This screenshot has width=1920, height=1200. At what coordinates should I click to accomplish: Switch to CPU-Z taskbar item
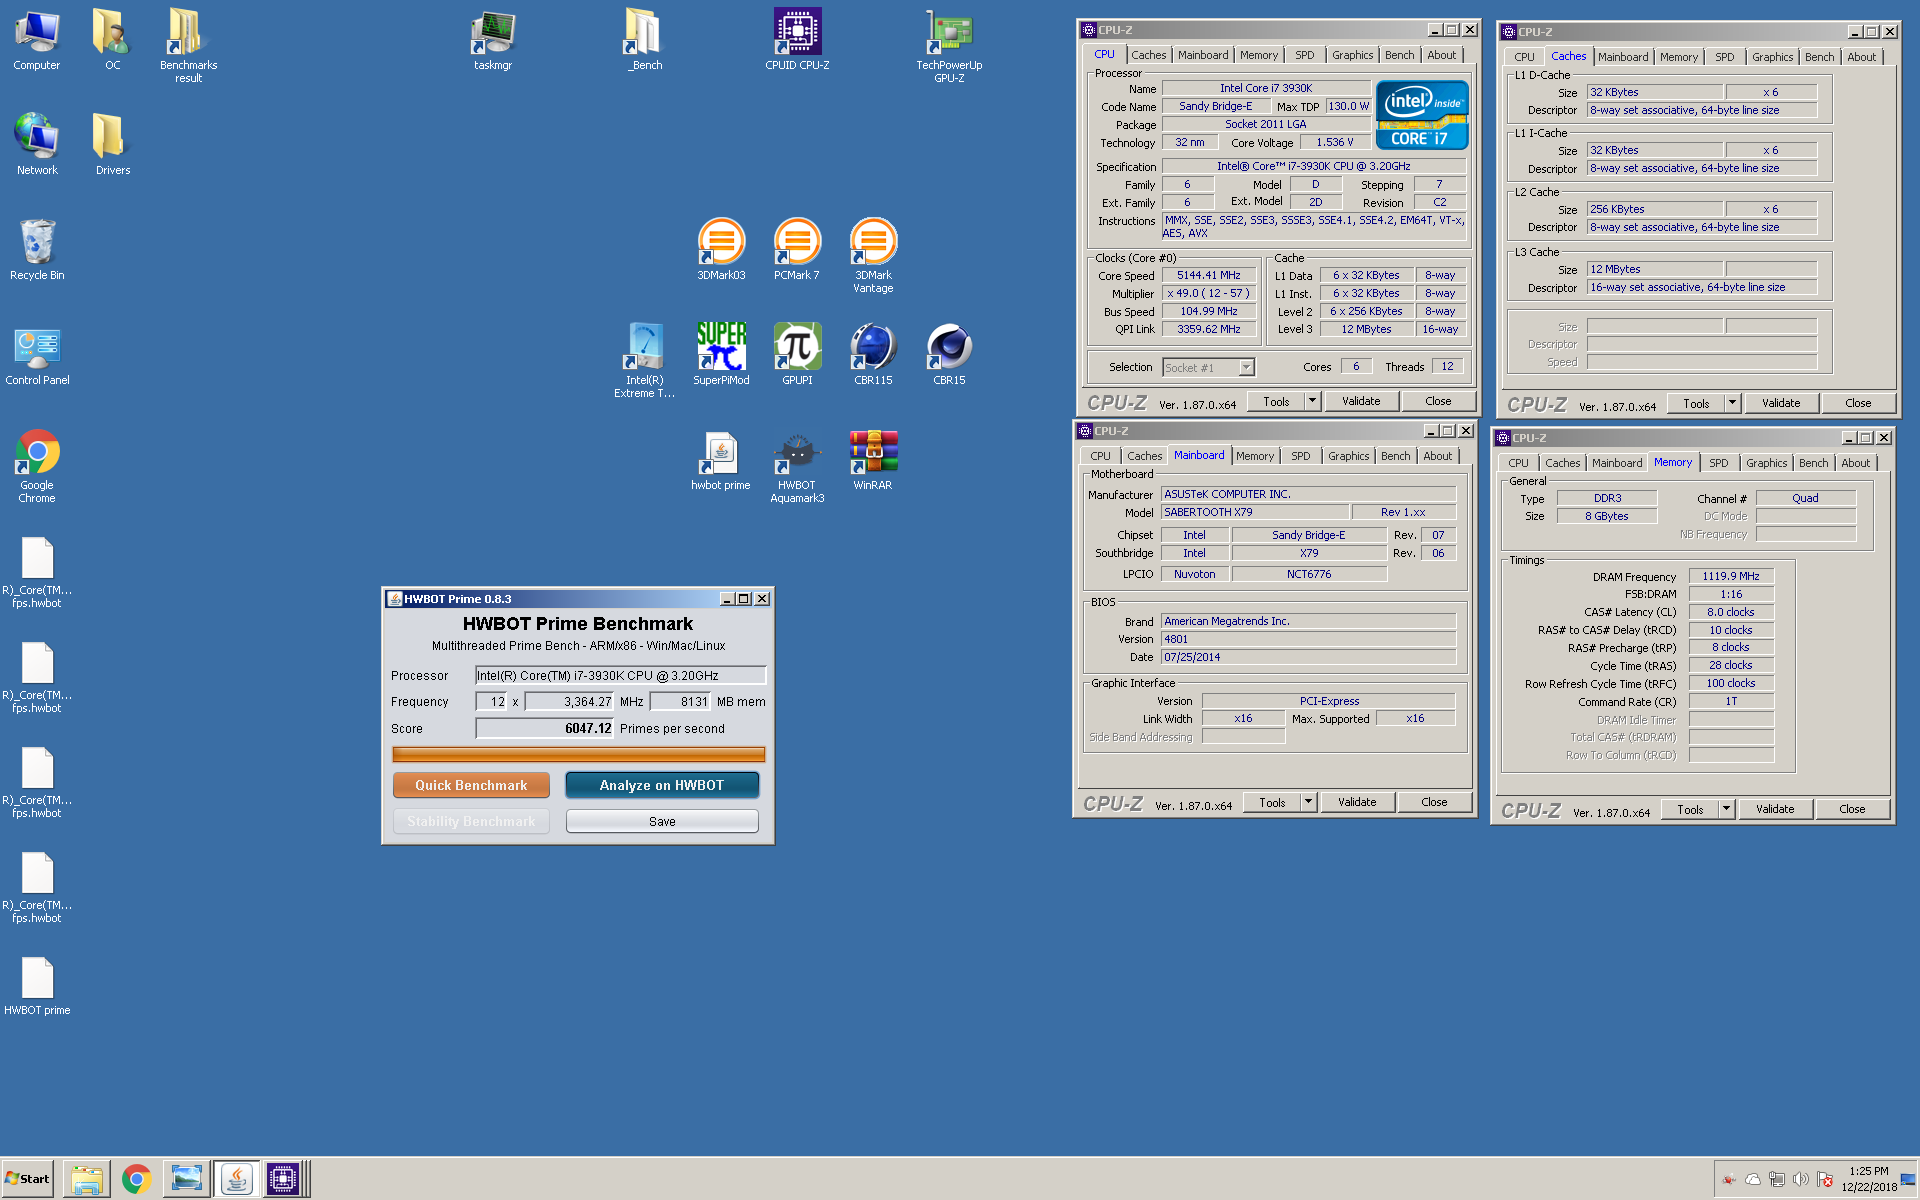click(x=284, y=1179)
